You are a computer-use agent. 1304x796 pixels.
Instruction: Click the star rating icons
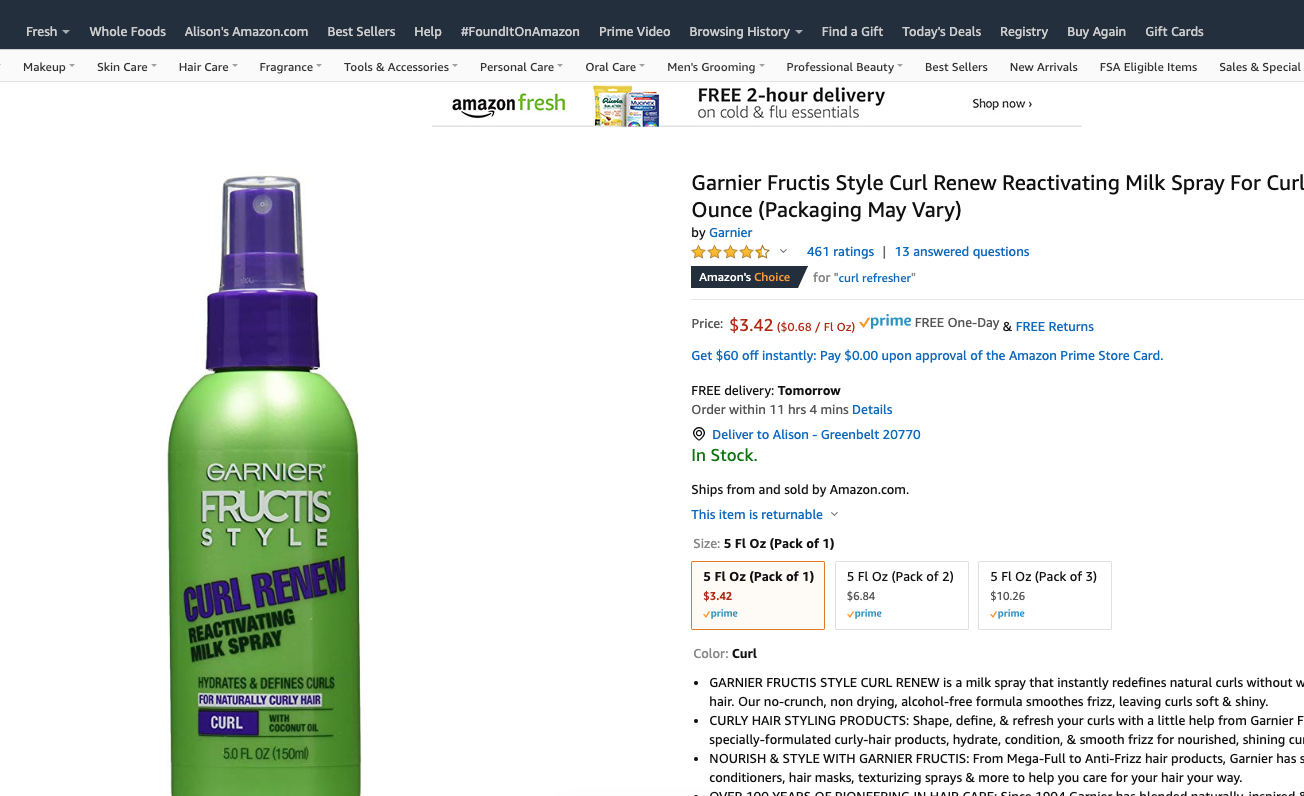coord(730,252)
